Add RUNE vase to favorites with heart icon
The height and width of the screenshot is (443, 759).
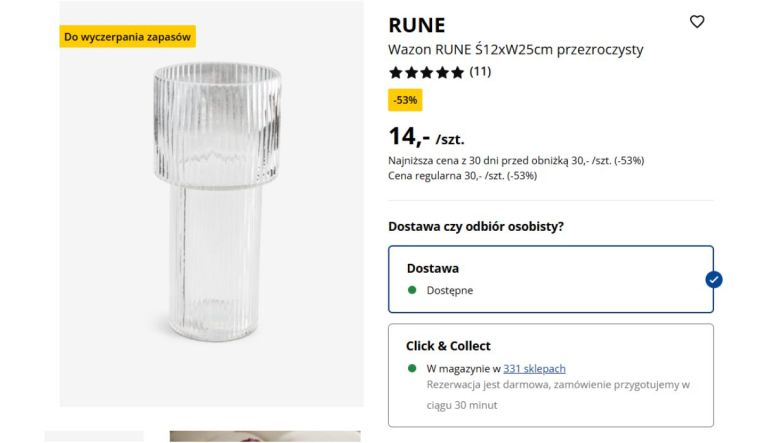(697, 22)
